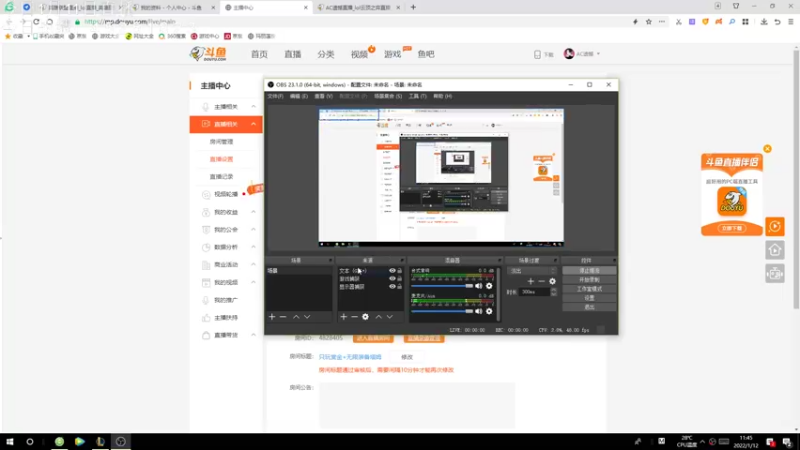Toggle visibility of the text (GDI+) source

[x=392, y=271]
